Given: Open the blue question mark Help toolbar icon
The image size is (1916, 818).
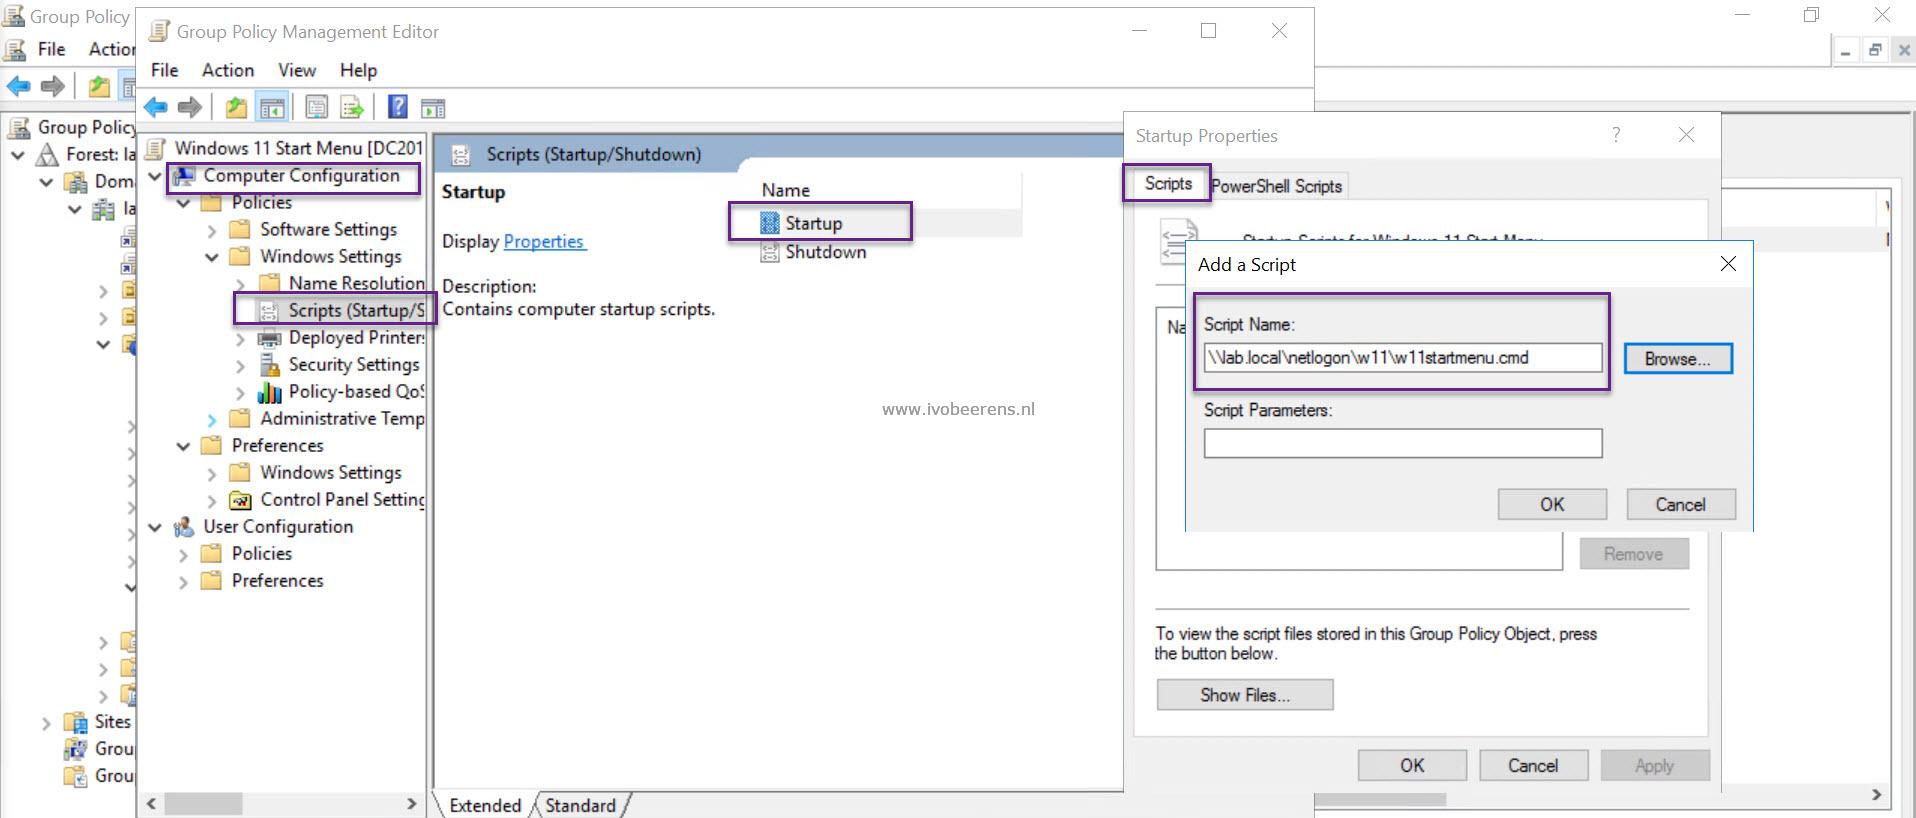Looking at the screenshot, I should click(397, 107).
